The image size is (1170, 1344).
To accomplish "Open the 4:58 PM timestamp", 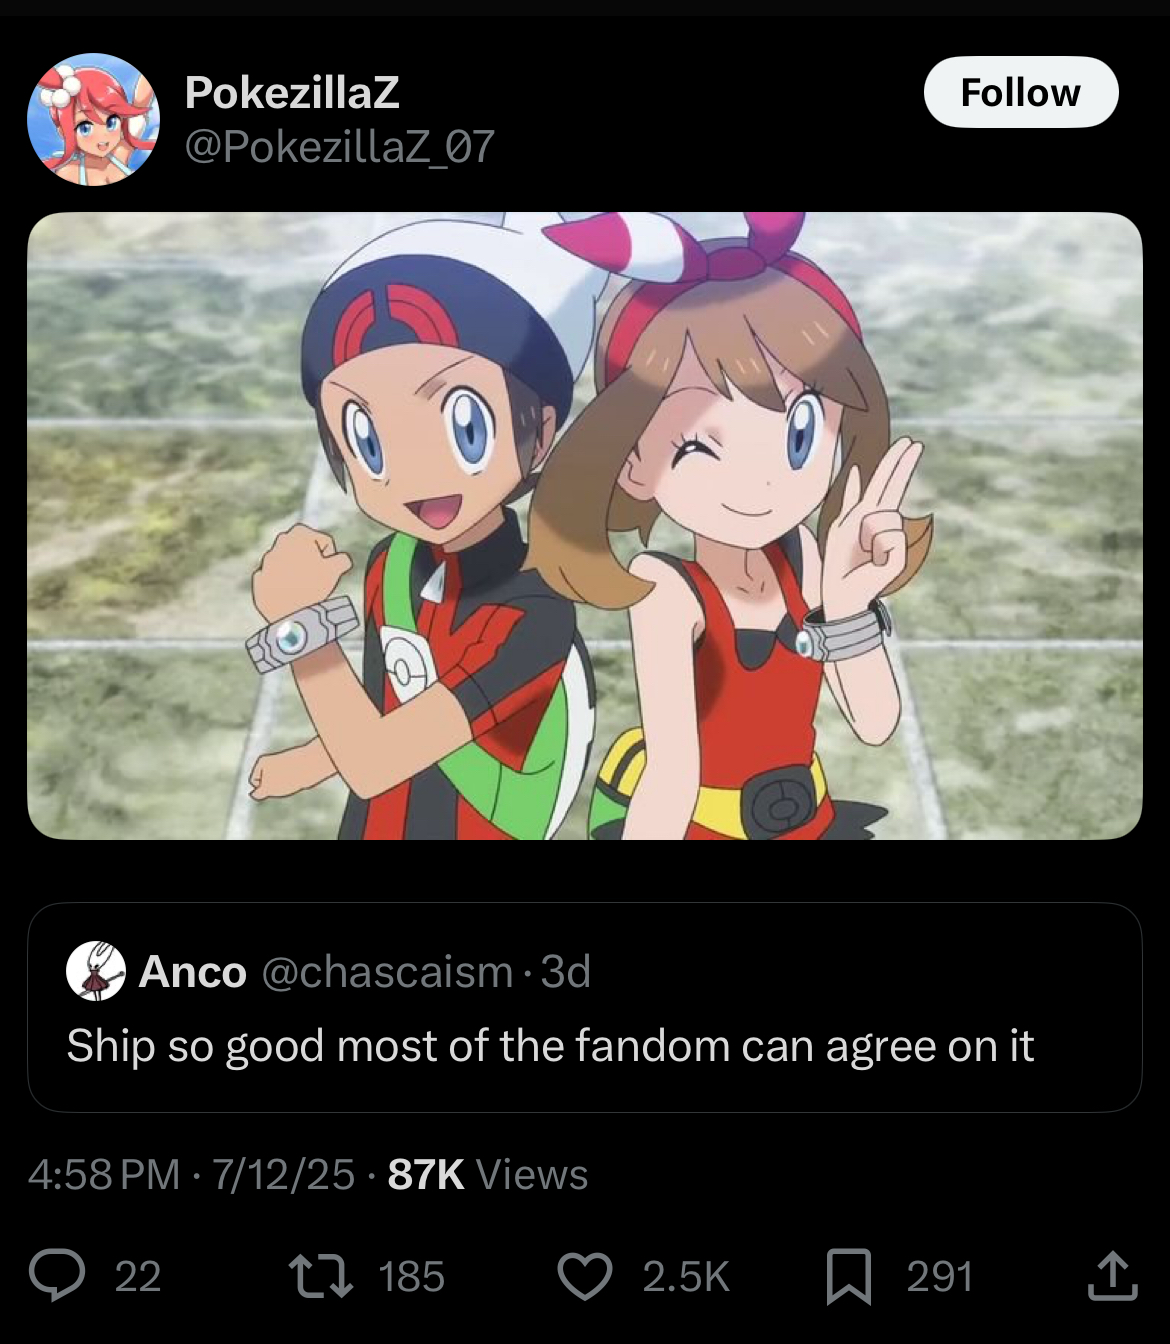I will [x=104, y=1174].
